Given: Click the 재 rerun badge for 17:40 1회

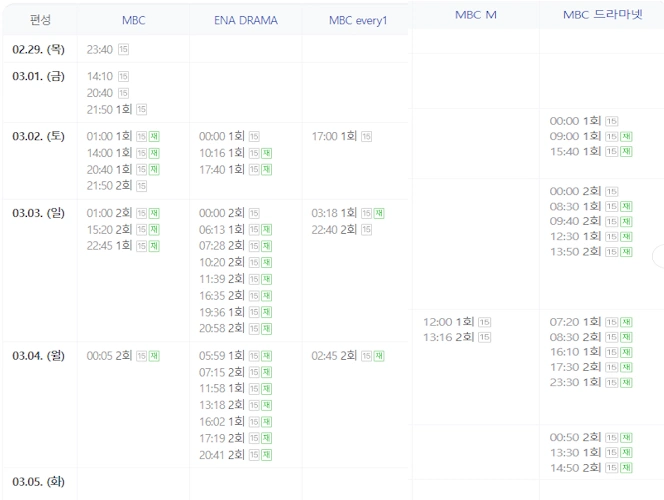Looking at the screenshot, I should [266, 169].
